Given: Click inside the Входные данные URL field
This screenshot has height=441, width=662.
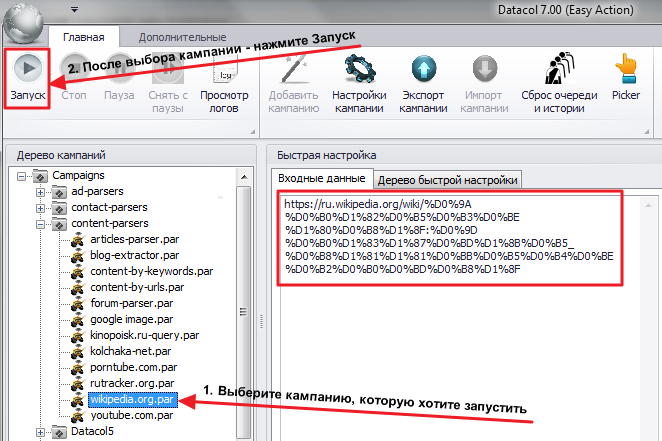Looking at the screenshot, I should coord(450,238).
